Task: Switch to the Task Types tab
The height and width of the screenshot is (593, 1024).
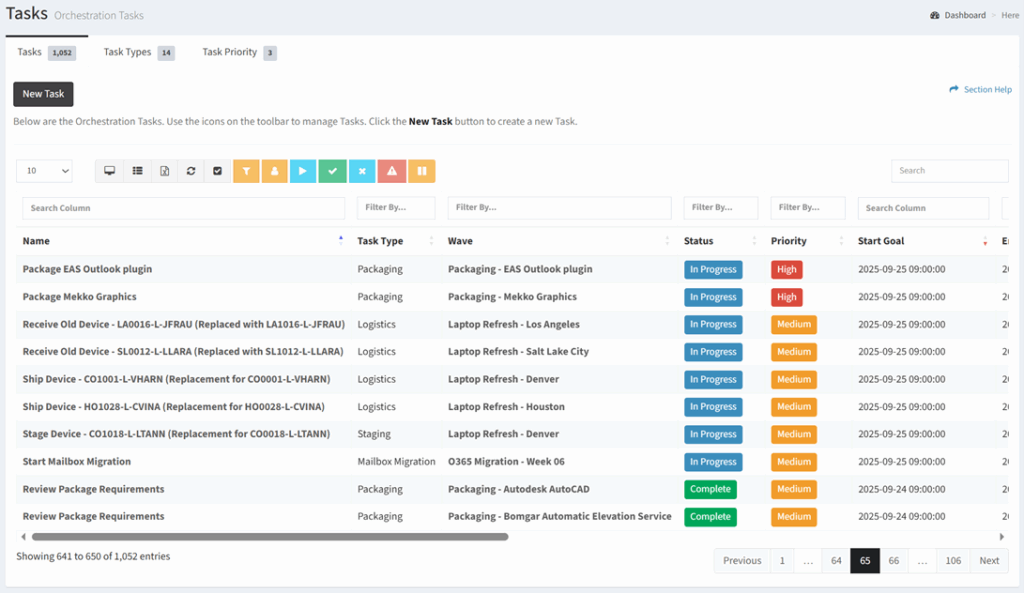Action: 129,52
